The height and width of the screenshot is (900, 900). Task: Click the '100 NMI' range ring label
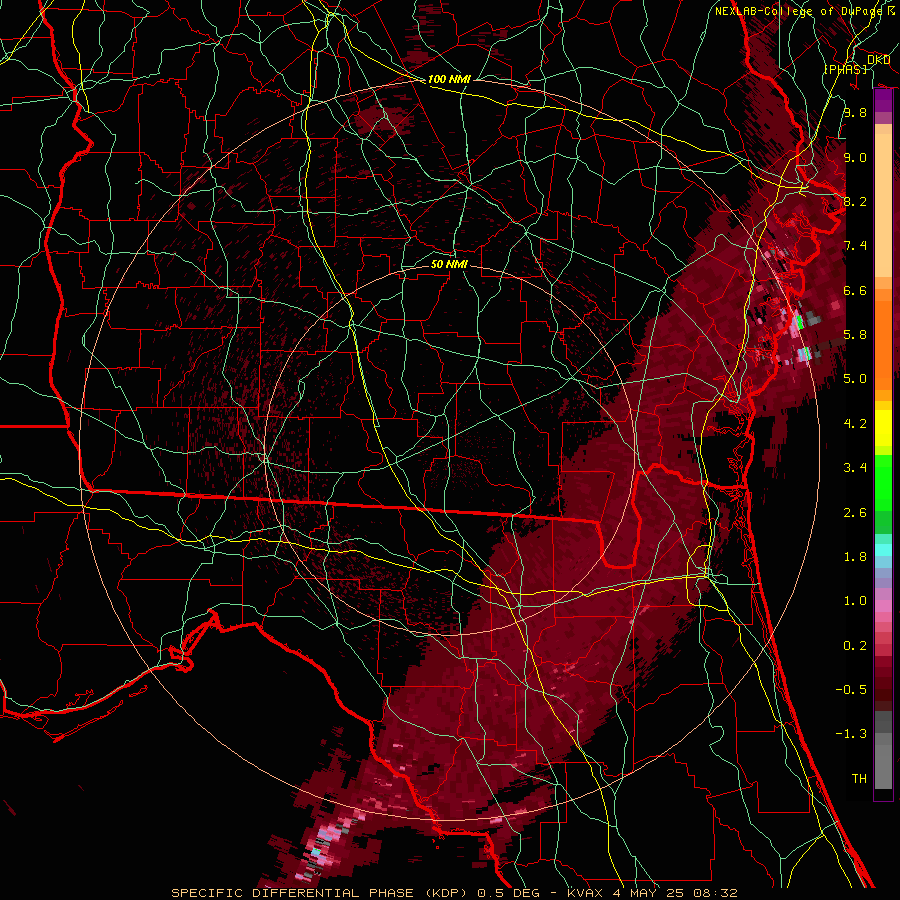click(449, 79)
